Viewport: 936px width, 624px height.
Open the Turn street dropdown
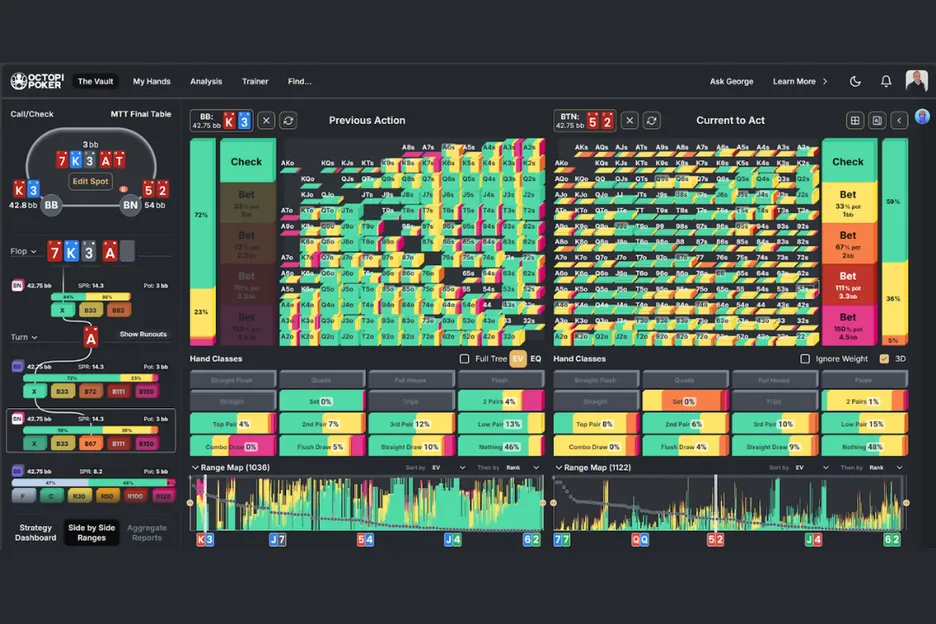point(24,337)
